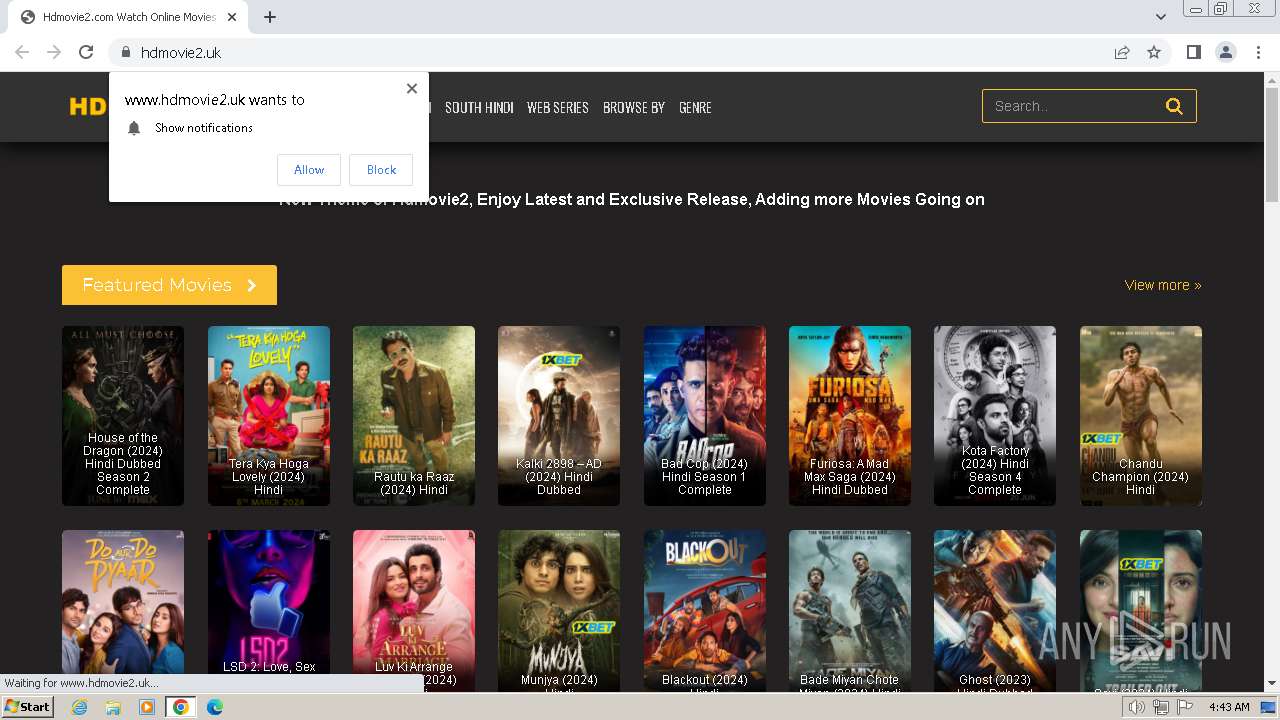Open the SOUTH HINDI menu
The image size is (1280, 720).
(479, 107)
